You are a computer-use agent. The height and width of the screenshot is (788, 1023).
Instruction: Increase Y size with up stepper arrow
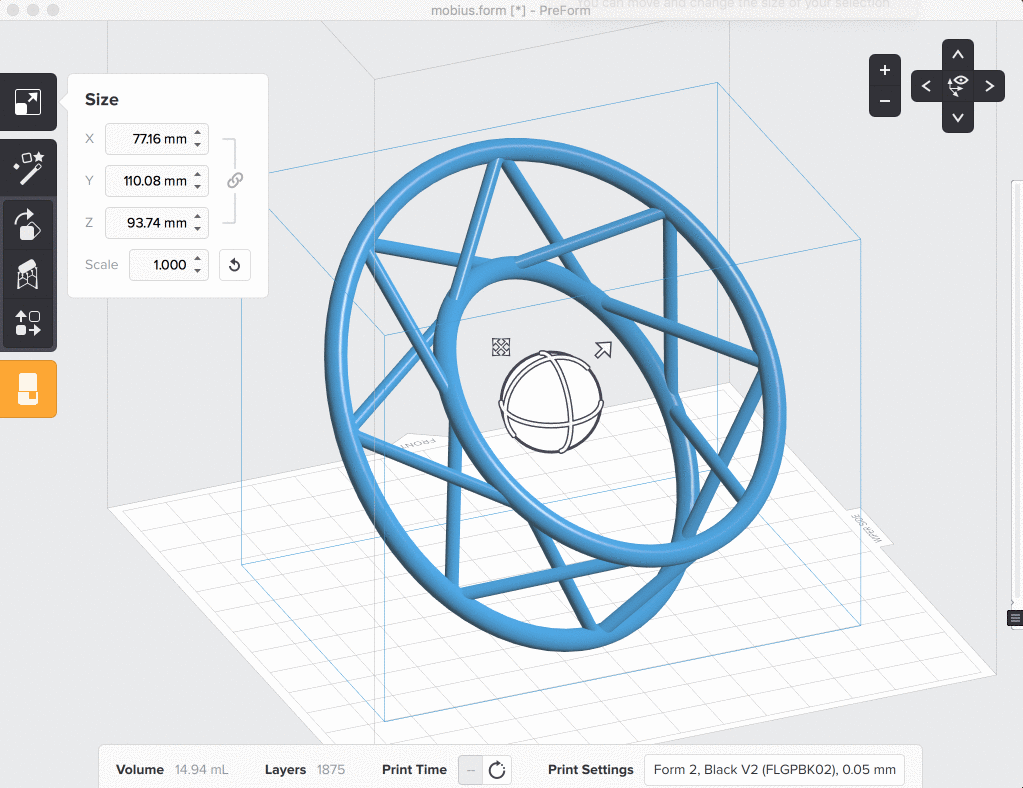(198, 175)
